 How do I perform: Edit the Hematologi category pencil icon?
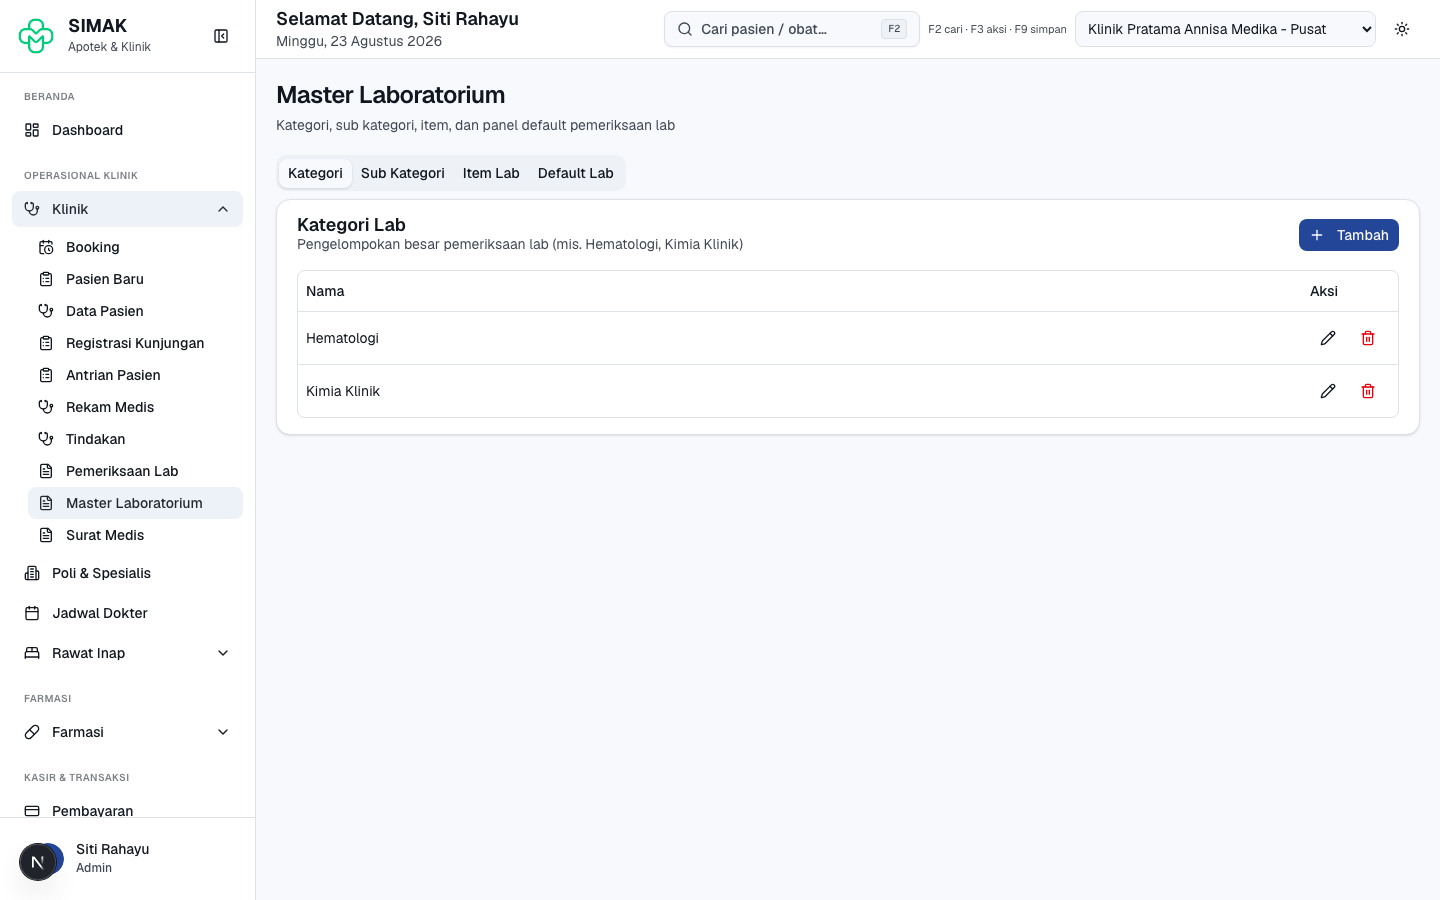[x=1328, y=338]
